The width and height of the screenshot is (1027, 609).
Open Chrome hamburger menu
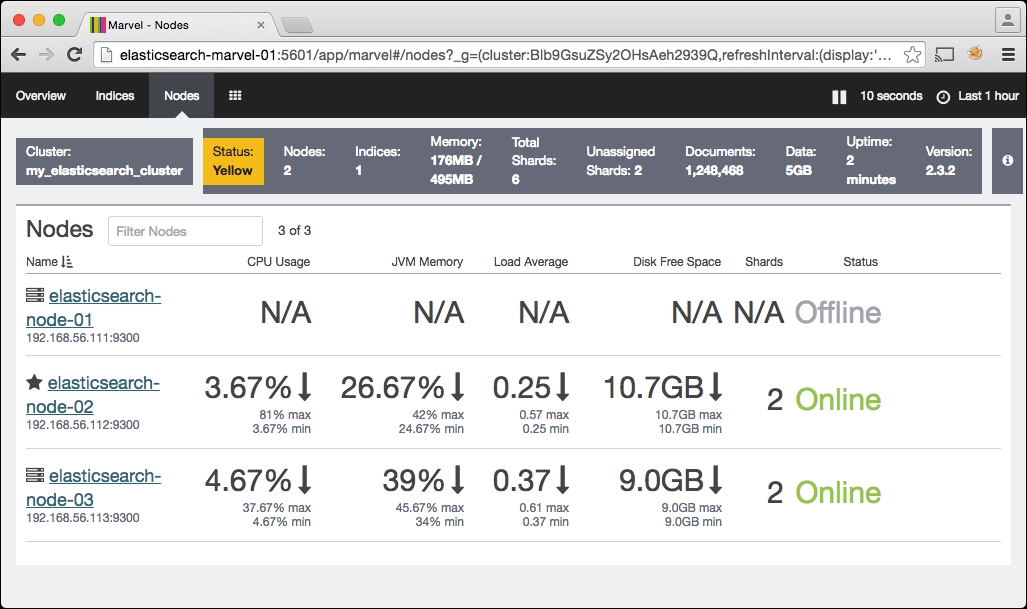[x=1009, y=54]
